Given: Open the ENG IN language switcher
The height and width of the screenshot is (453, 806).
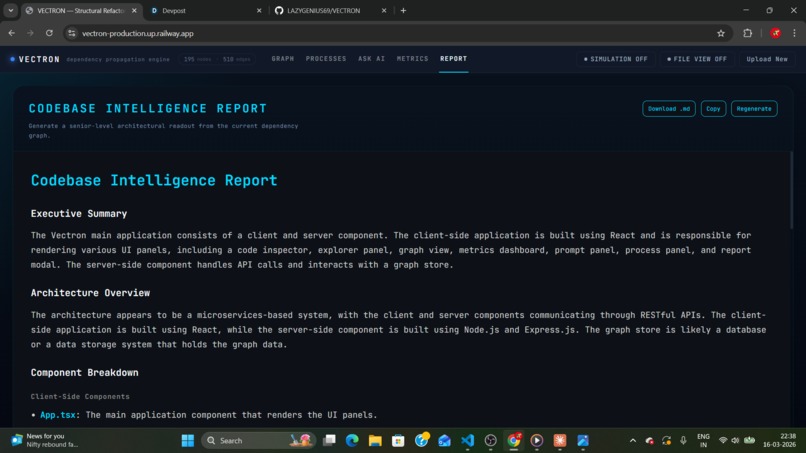Looking at the screenshot, I should (703, 441).
